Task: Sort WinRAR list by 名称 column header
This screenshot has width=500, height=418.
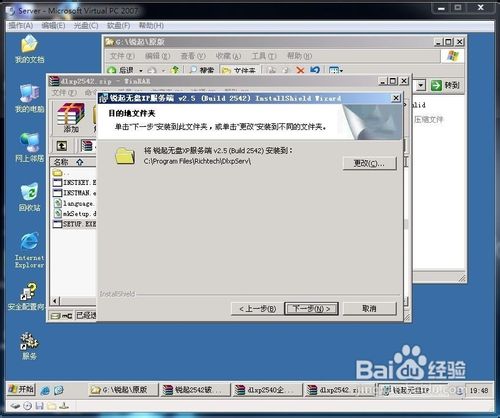Action: tap(73, 162)
